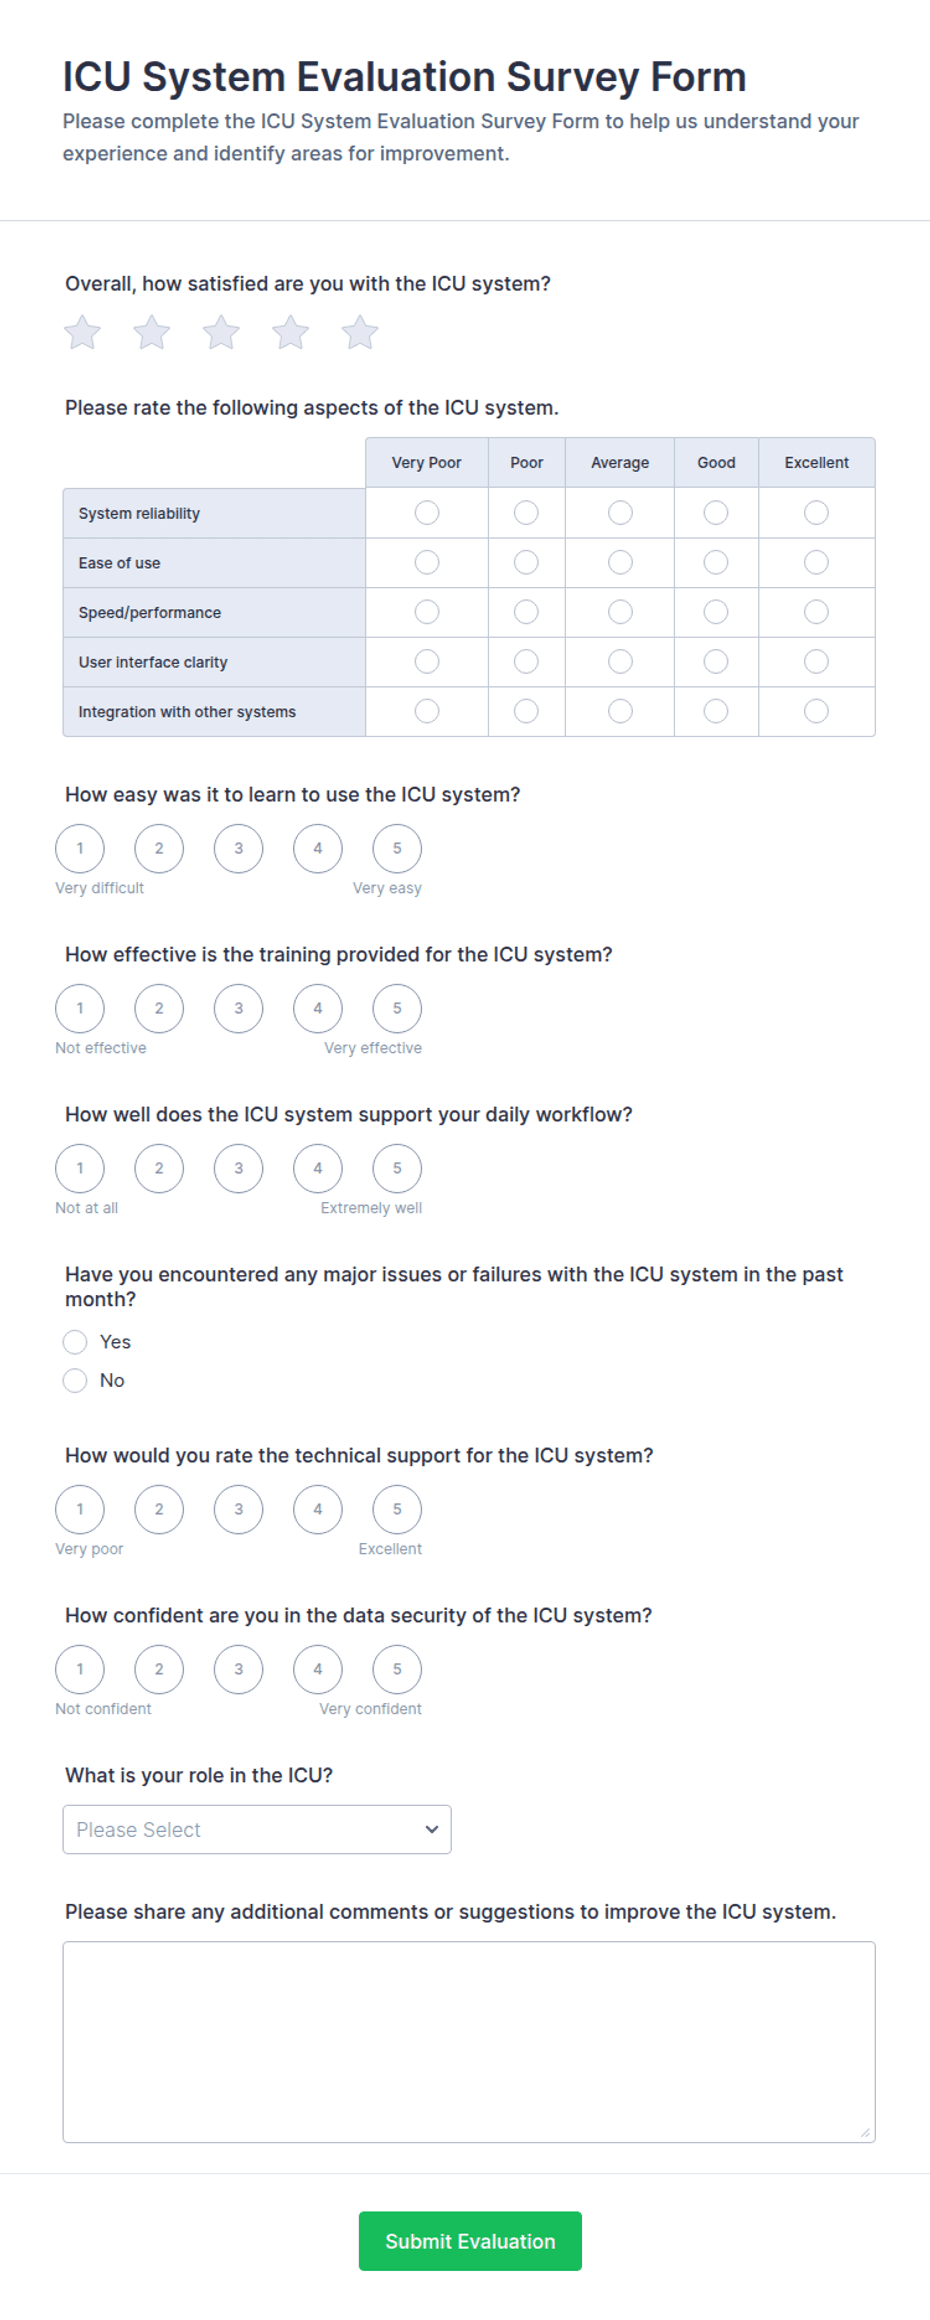Mark System reliability as Excellent
The width and height of the screenshot is (930, 2320).
816,513
